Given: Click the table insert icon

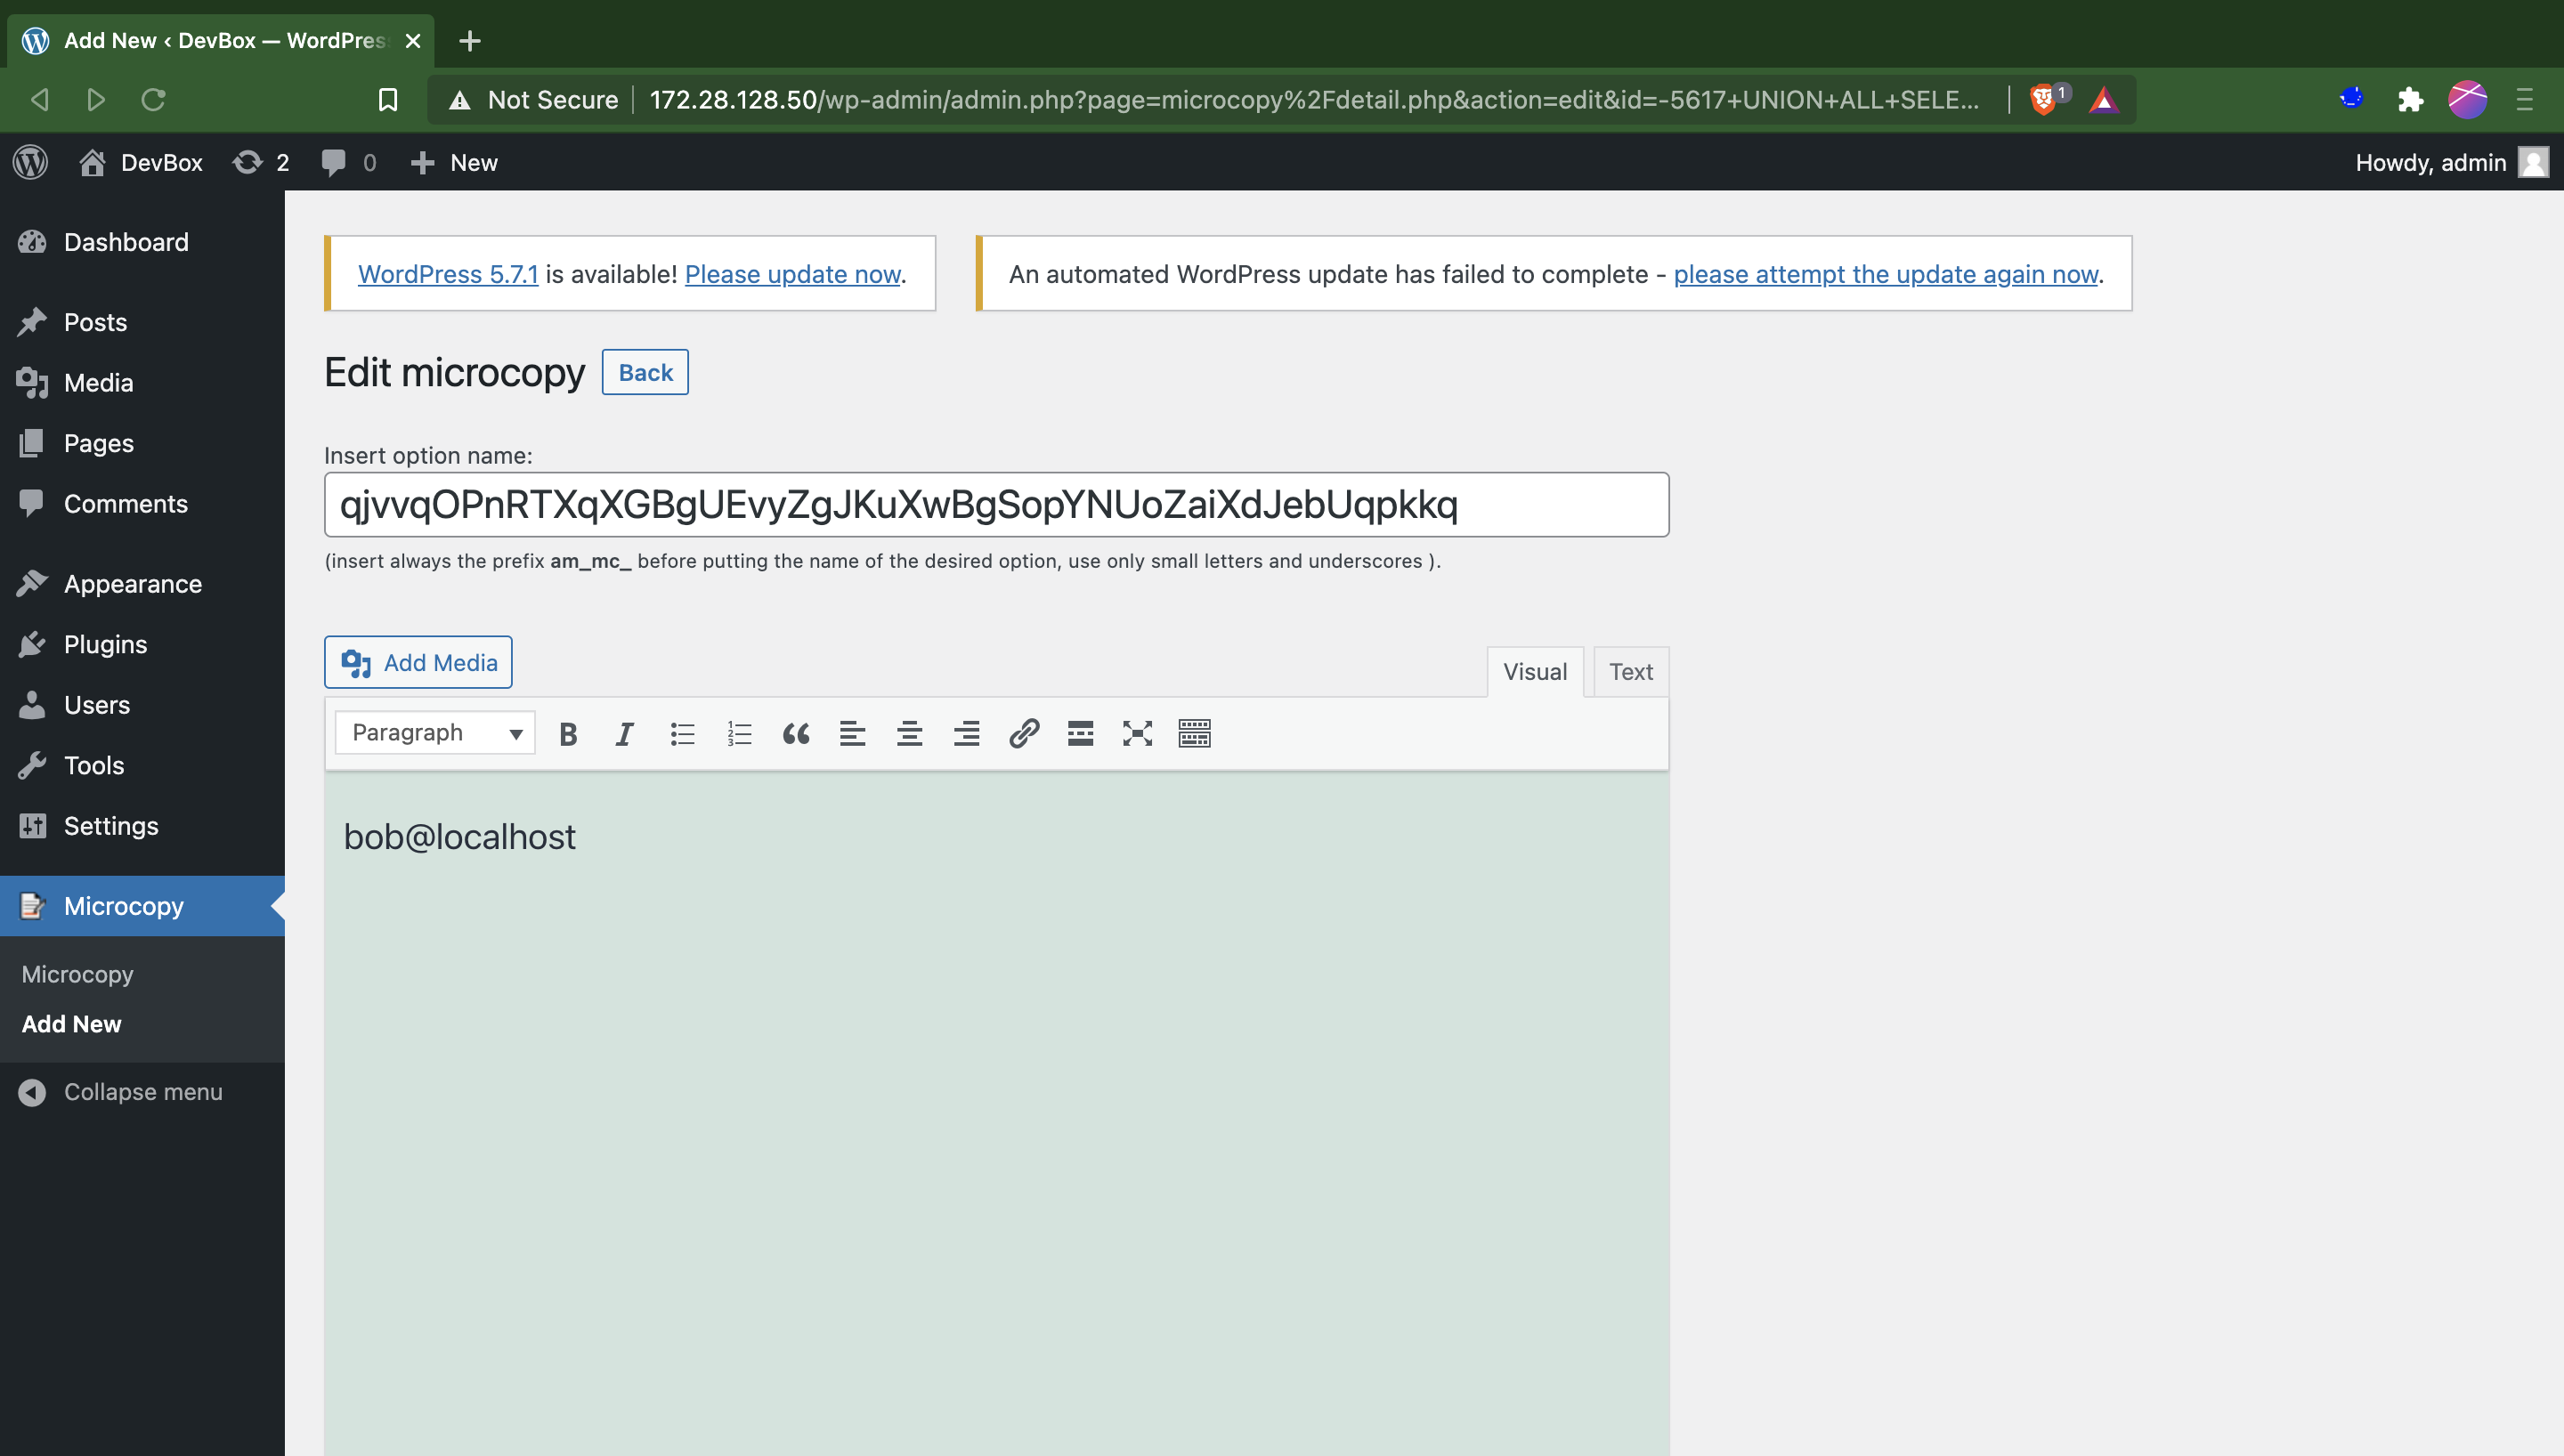Looking at the screenshot, I should coord(1194,732).
